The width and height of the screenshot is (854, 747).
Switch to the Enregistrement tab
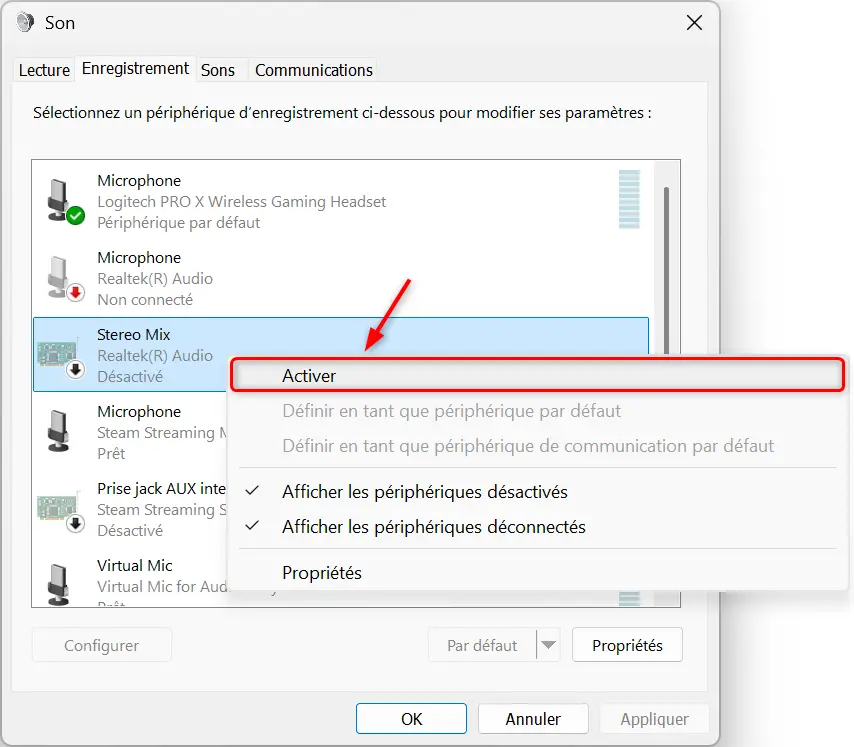135,69
